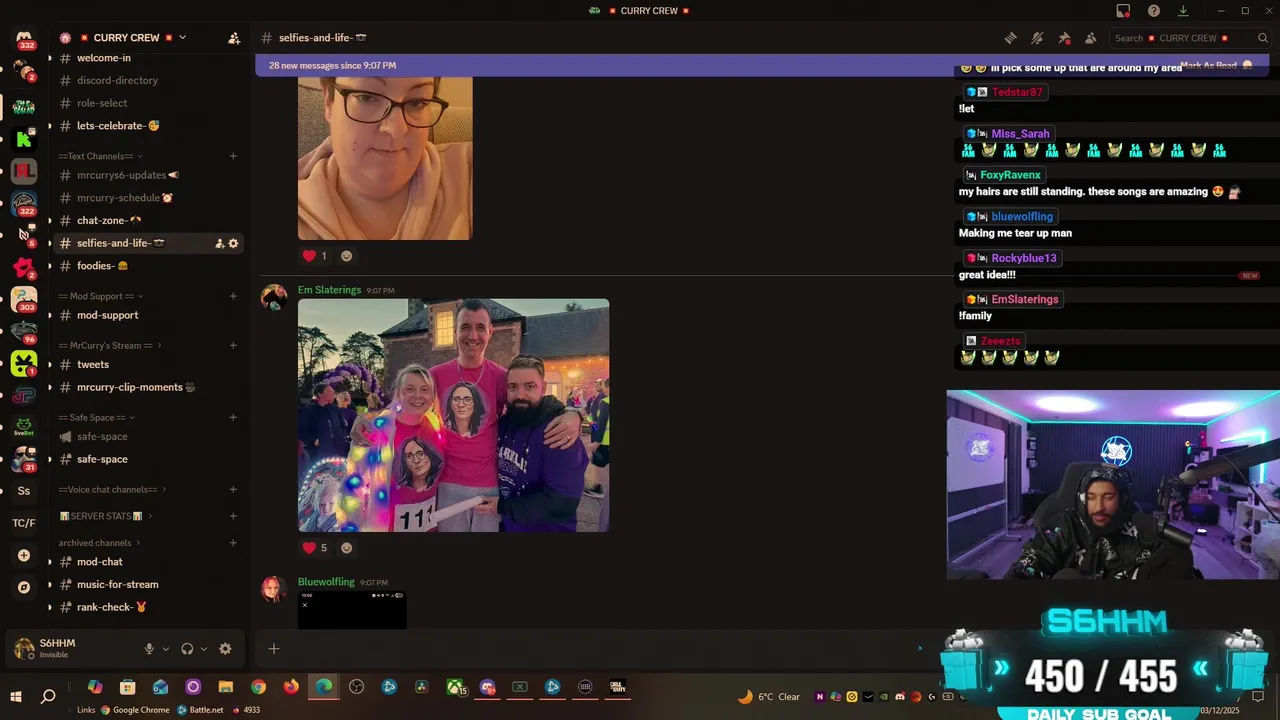
Task: Open the mrcurry-schedule channel
Action: 124,198
